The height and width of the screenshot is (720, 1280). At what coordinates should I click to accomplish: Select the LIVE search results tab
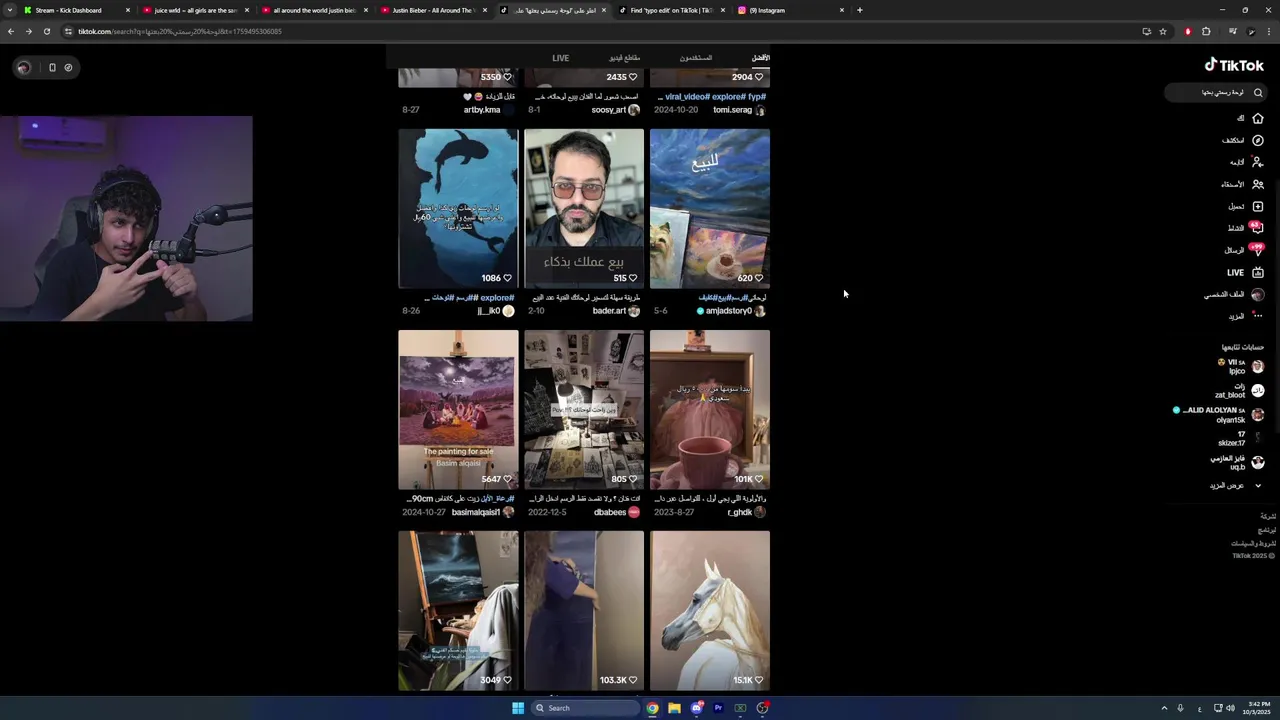pyautogui.click(x=560, y=58)
